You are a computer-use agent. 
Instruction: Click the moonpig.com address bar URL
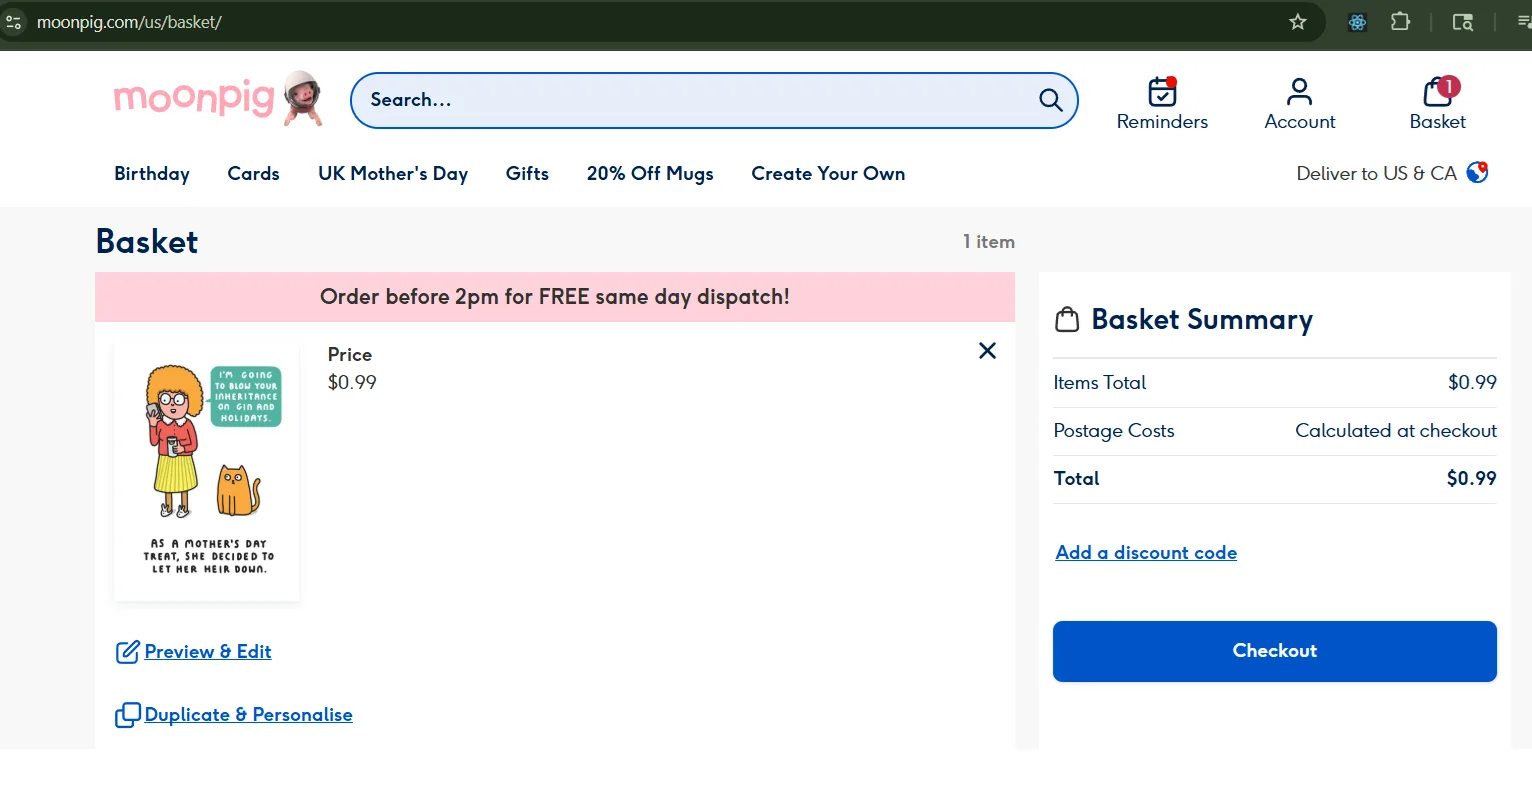(x=129, y=22)
